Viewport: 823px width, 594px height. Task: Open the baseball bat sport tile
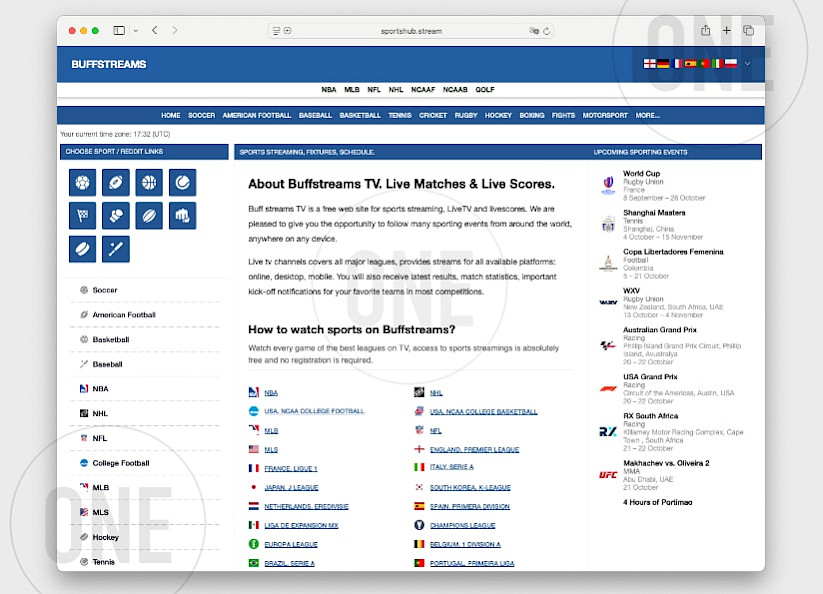[x=116, y=249]
